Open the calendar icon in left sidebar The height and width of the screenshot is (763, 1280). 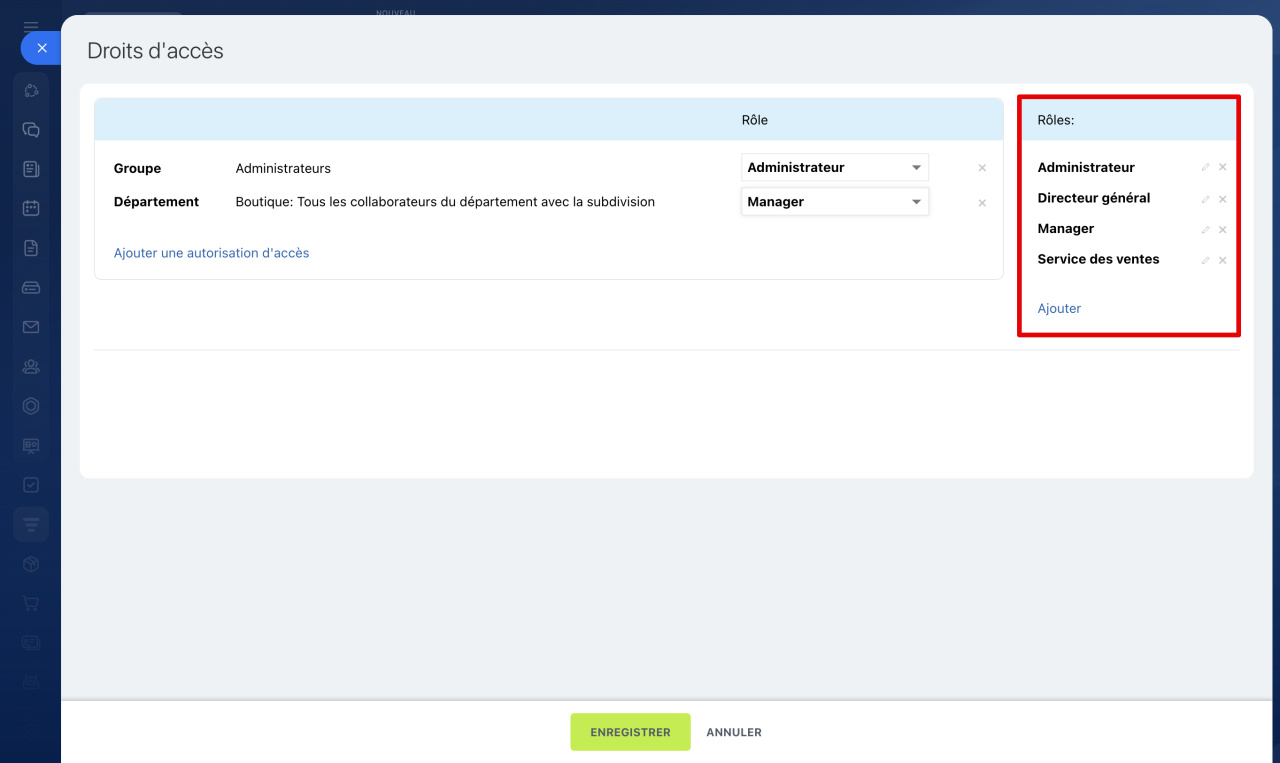[x=31, y=208]
